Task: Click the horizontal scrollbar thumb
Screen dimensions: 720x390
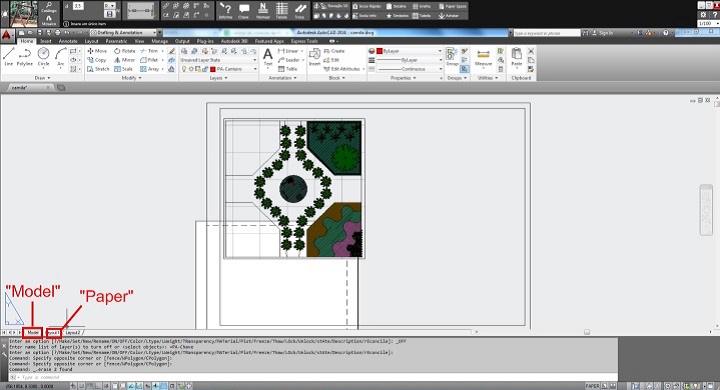Action: [x=587, y=332]
